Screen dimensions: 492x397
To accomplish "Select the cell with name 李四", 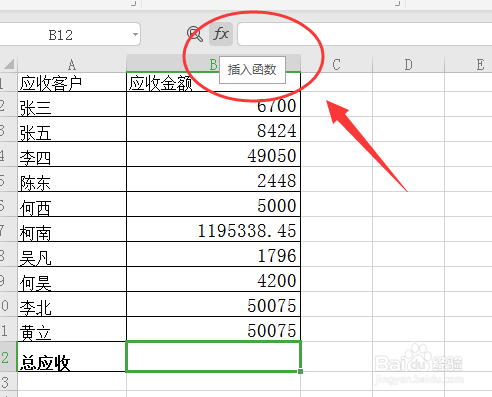I will pos(72,154).
